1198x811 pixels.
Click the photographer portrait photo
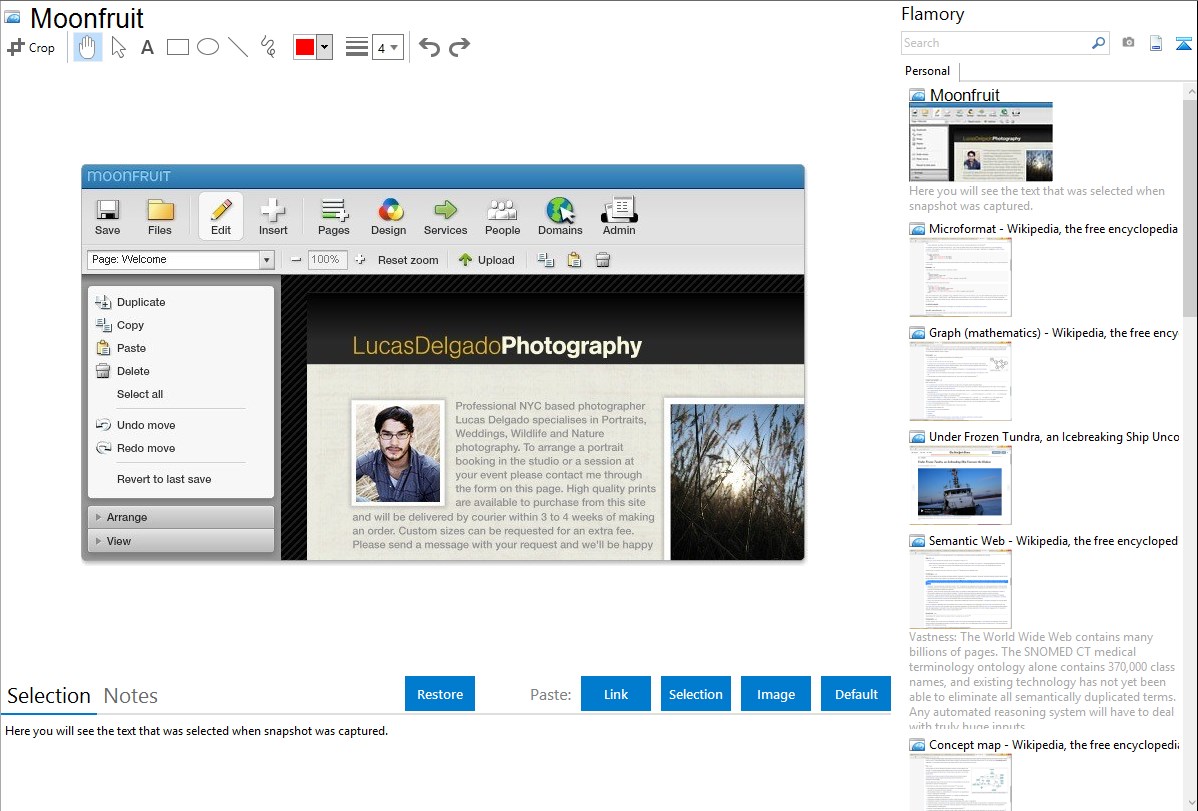398,453
